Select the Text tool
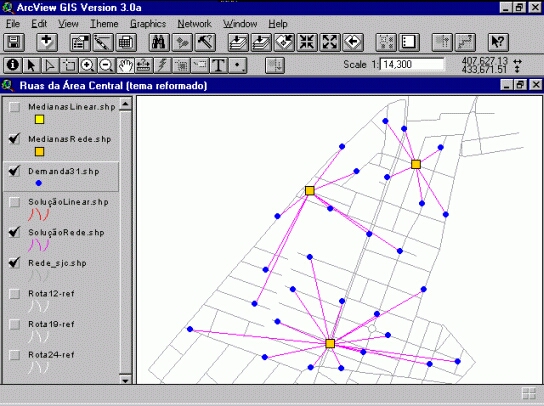544x406 pixels. pyautogui.click(x=219, y=65)
